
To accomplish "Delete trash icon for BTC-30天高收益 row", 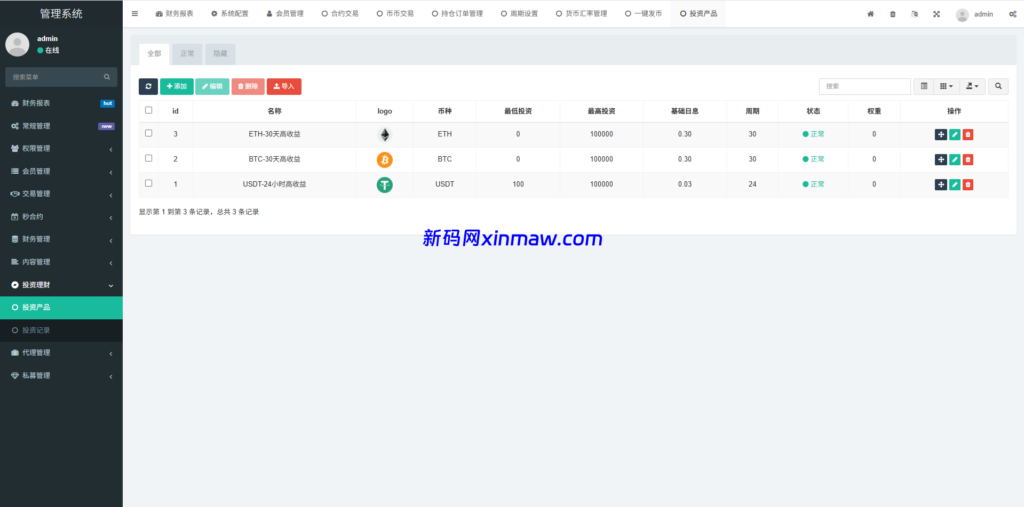I will 968,159.
